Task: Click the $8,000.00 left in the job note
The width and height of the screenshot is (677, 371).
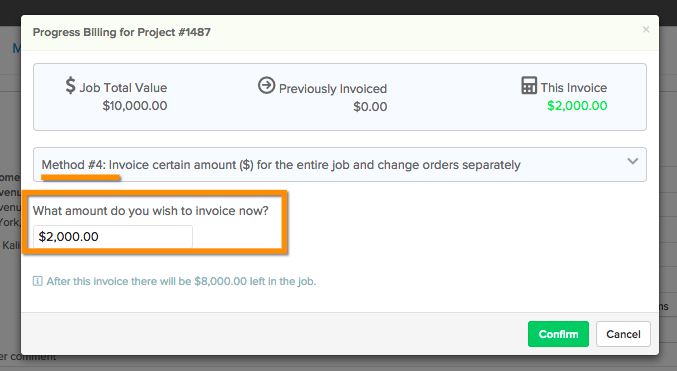Action: [x=181, y=282]
